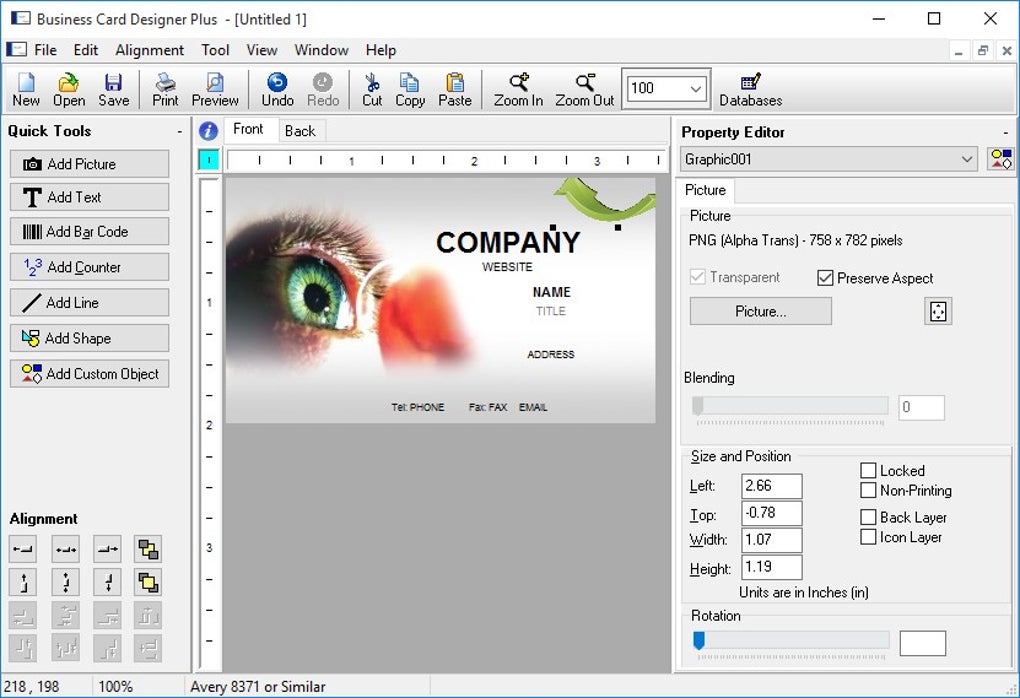Open the File menu
The height and width of the screenshot is (698, 1020).
point(45,50)
